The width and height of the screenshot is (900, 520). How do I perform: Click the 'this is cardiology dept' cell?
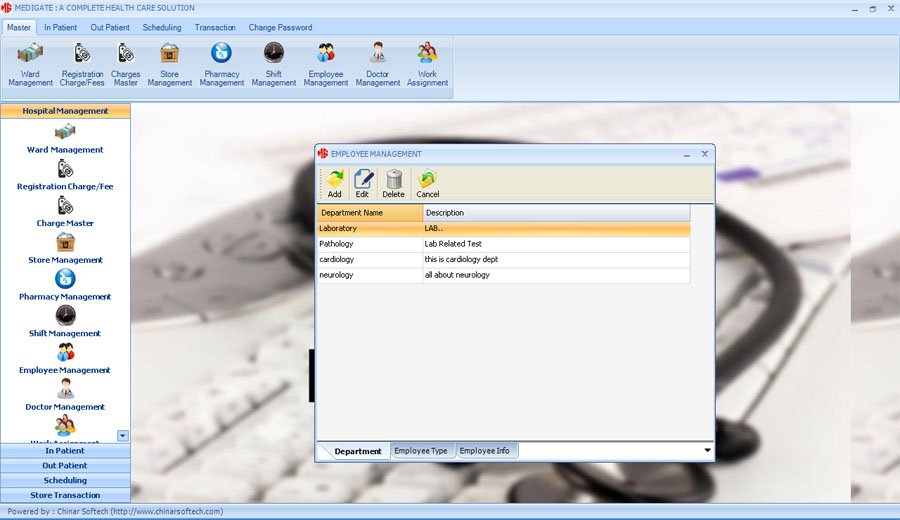click(x=556, y=259)
